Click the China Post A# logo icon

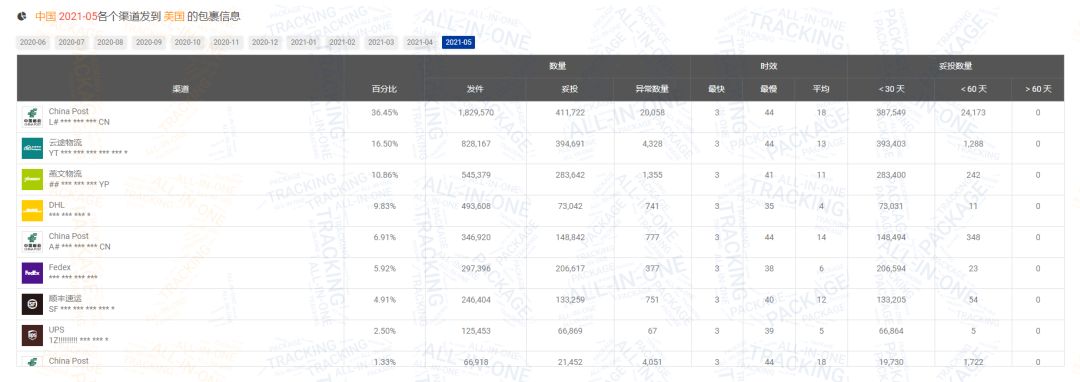(32, 242)
